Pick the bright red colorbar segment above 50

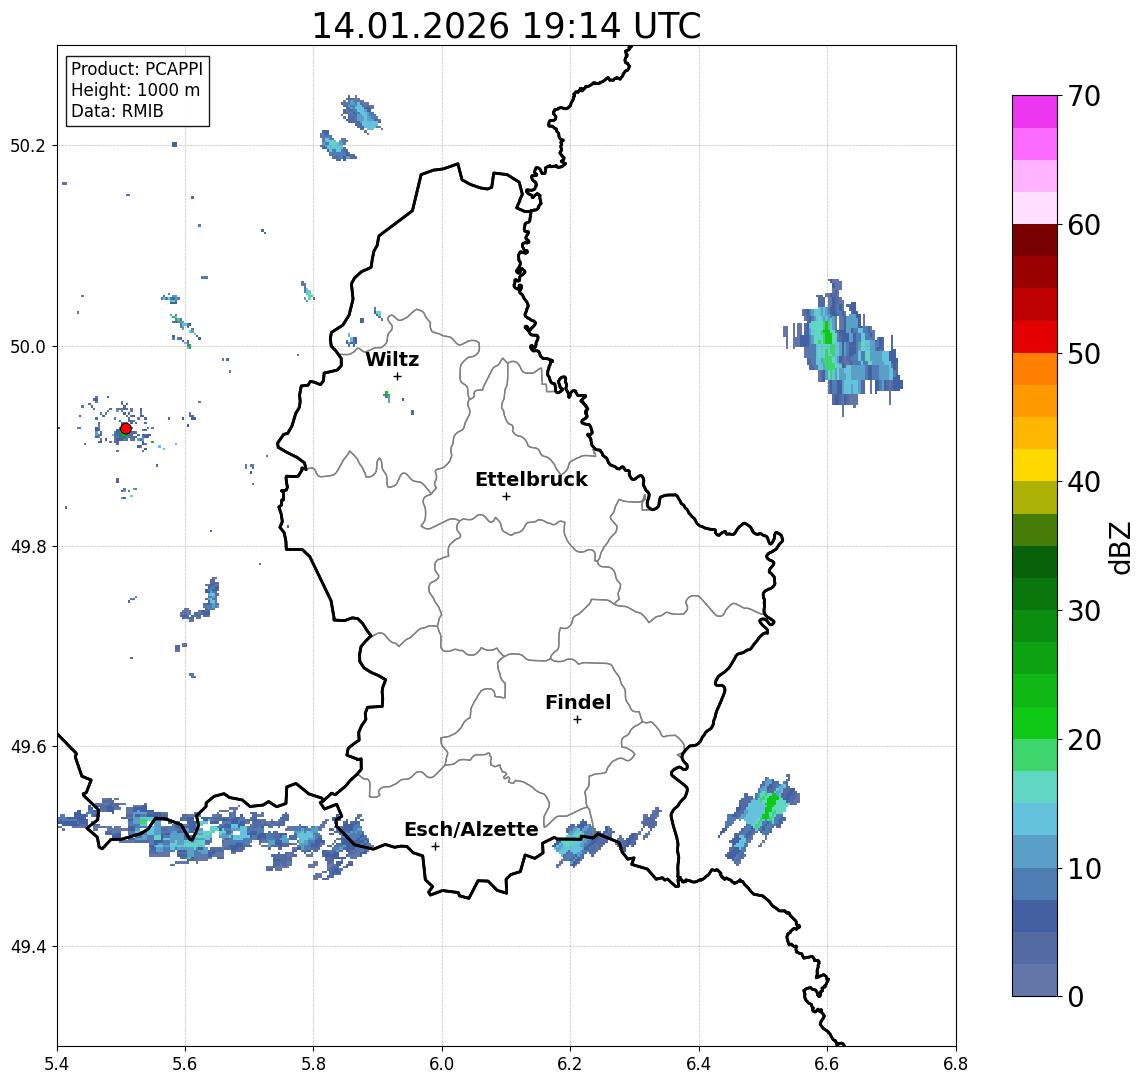pos(1035,337)
